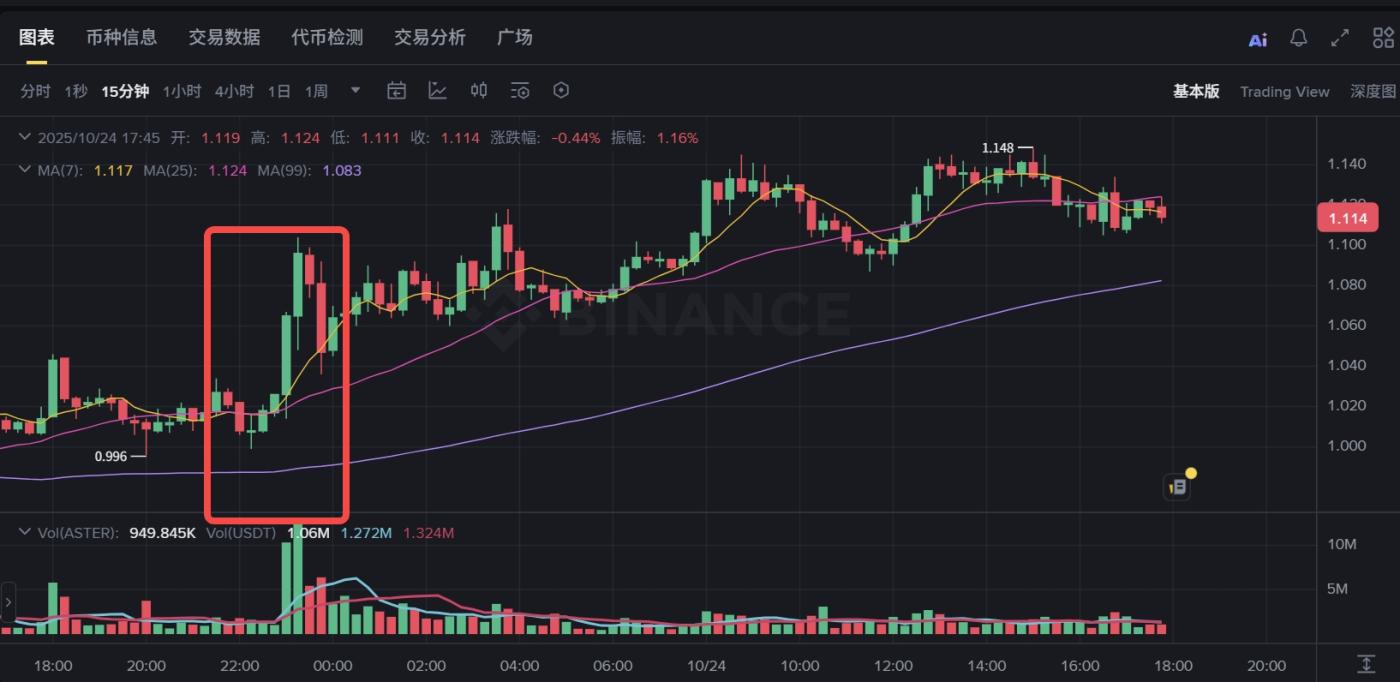Screen dimensions: 1400x682
Task: Click the news note icon on chart
Action: pos(1178,487)
